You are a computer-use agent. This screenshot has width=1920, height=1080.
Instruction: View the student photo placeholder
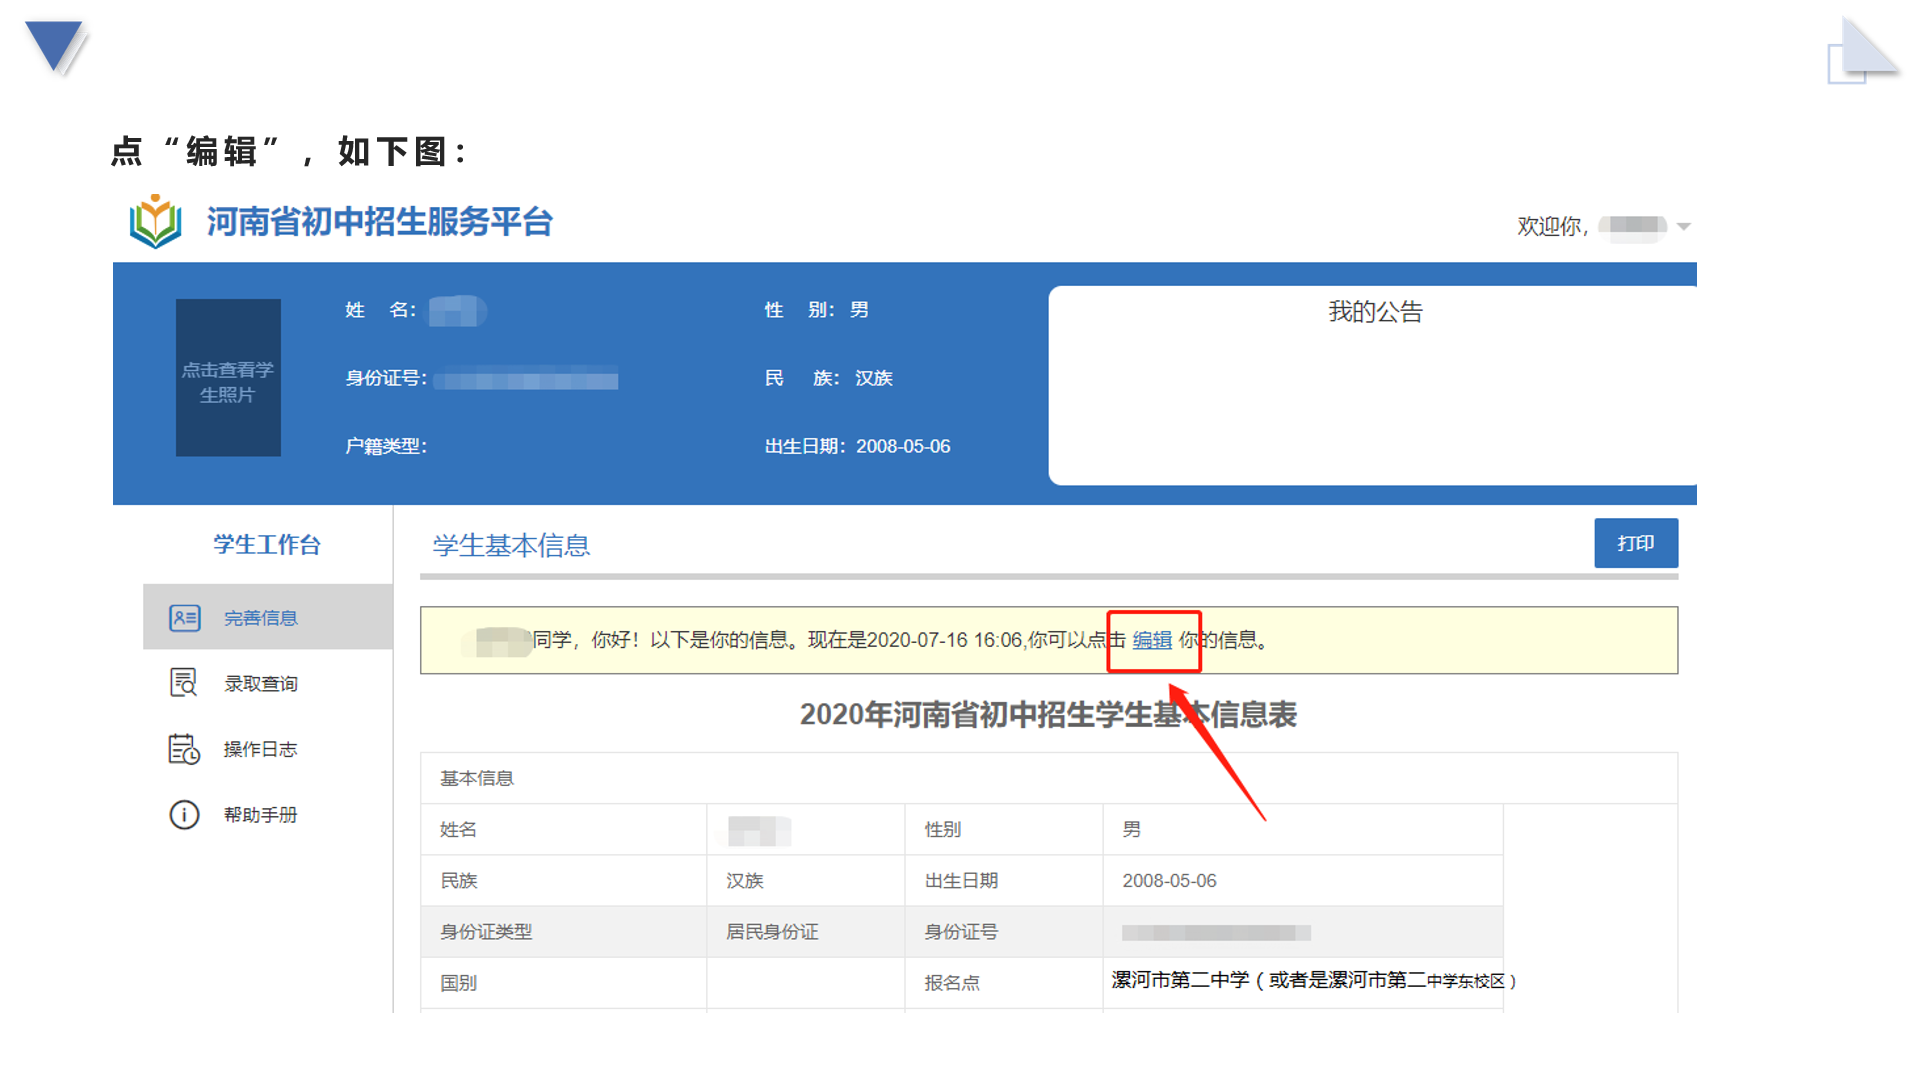point(228,378)
